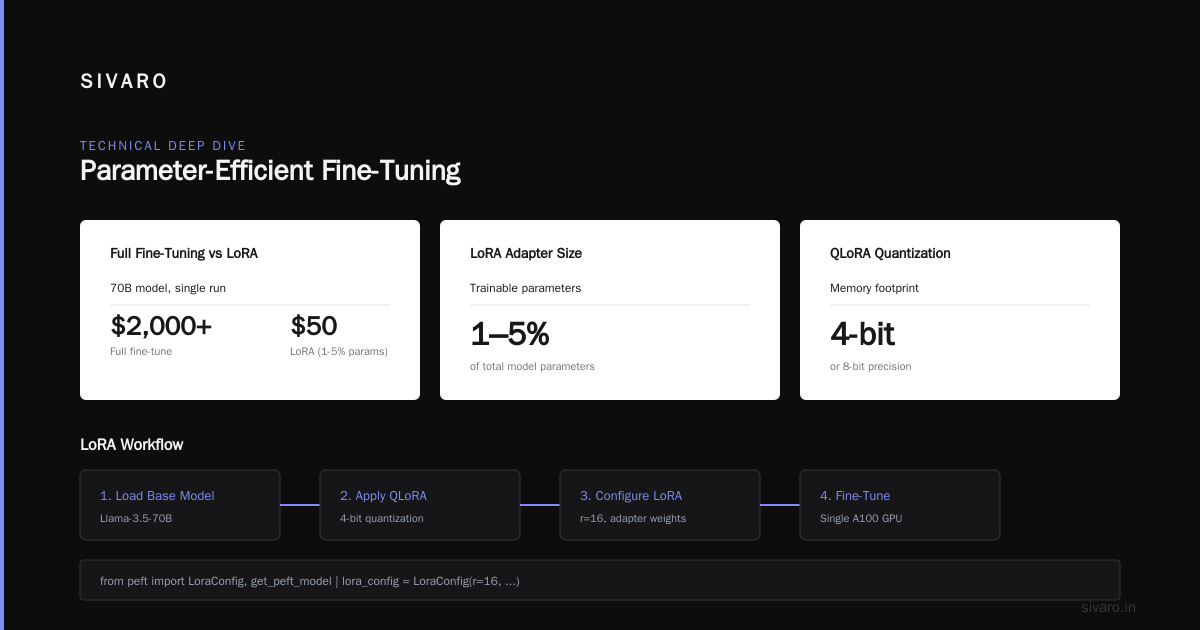Open the QLoRA Quantization card
Viewport: 1200px width, 630px height.
pyautogui.click(x=960, y=310)
